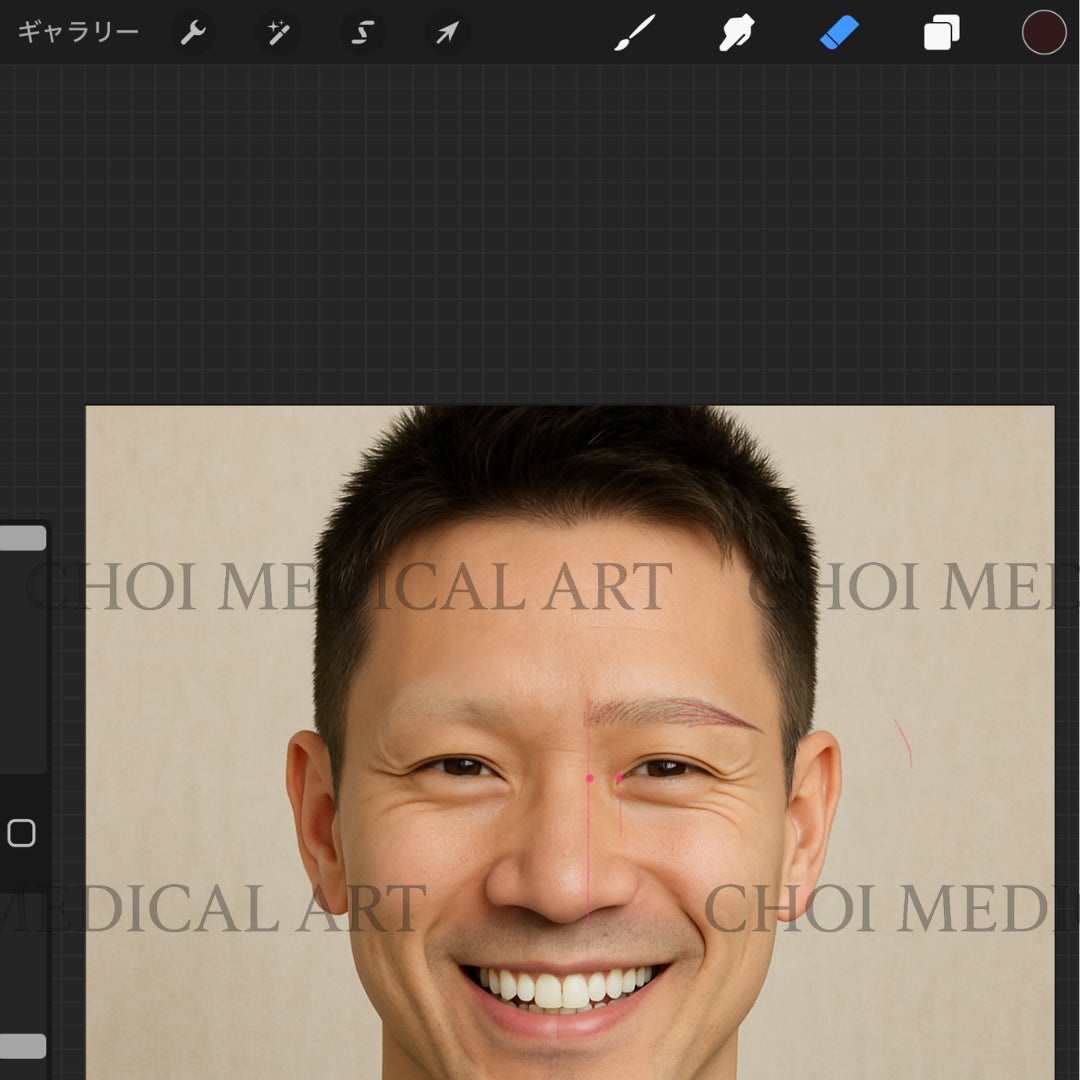Select the Paint brush tool
Image resolution: width=1080 pixels, height=1080 pixels.
[x=634, y=32]
